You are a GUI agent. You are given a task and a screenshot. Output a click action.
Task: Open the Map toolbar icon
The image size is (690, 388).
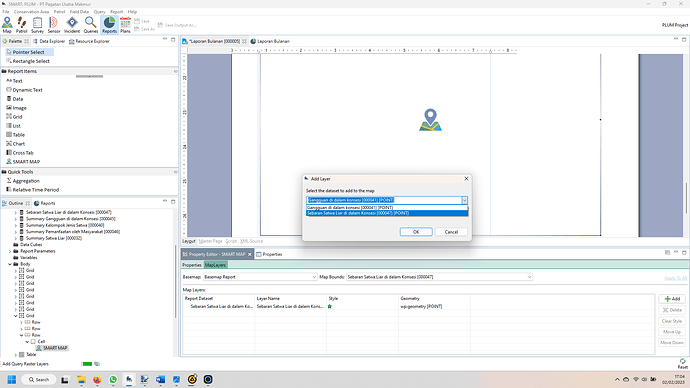pos(7,25)
